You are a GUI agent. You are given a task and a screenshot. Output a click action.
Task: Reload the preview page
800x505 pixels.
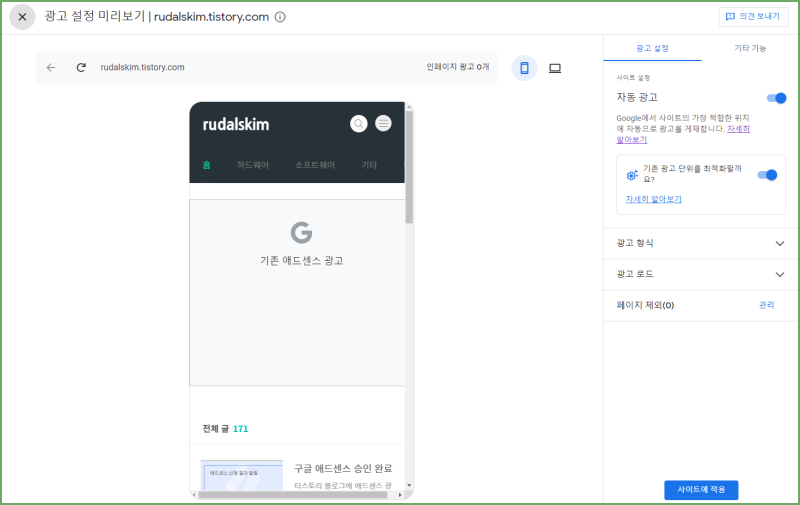pyautogui.click(x=81, y=67)
